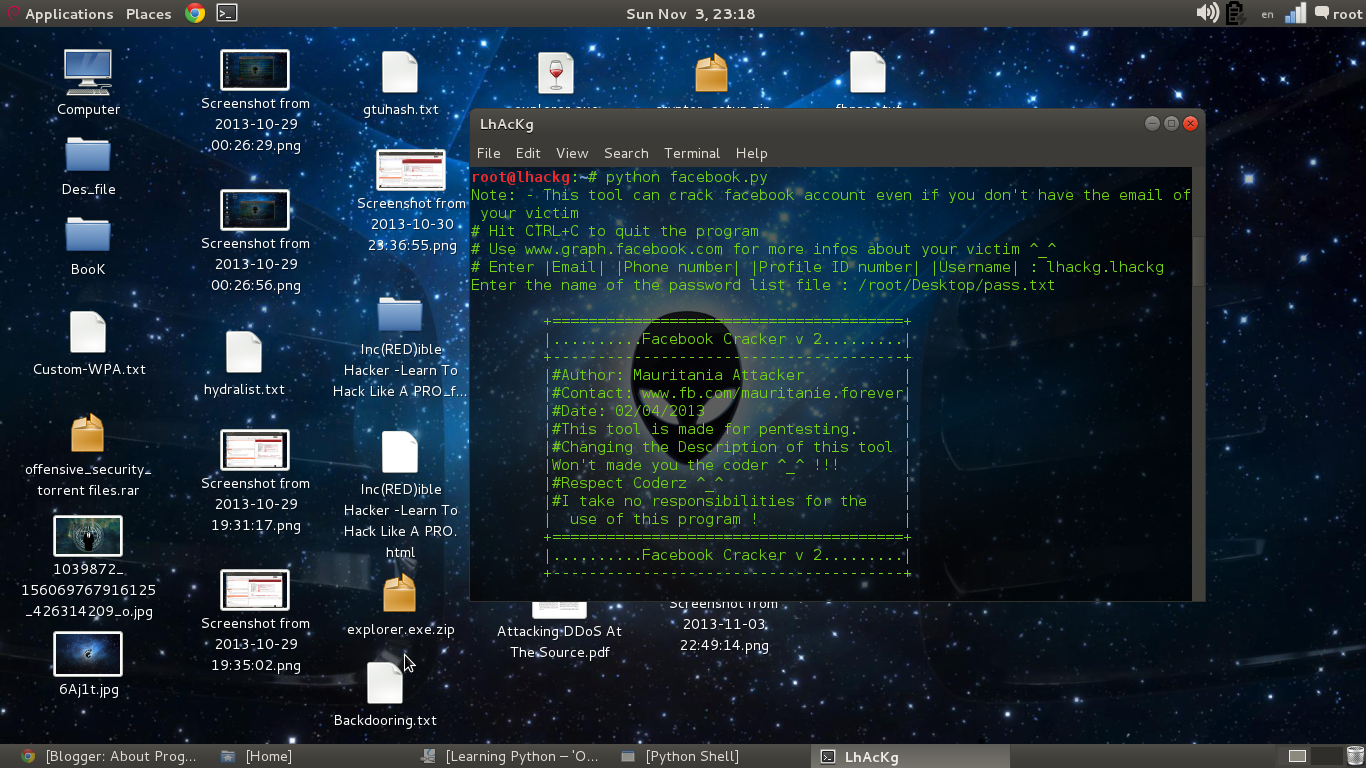
Task: Select the explorer.exe.zip archive icon
Action: pos(400,593)
